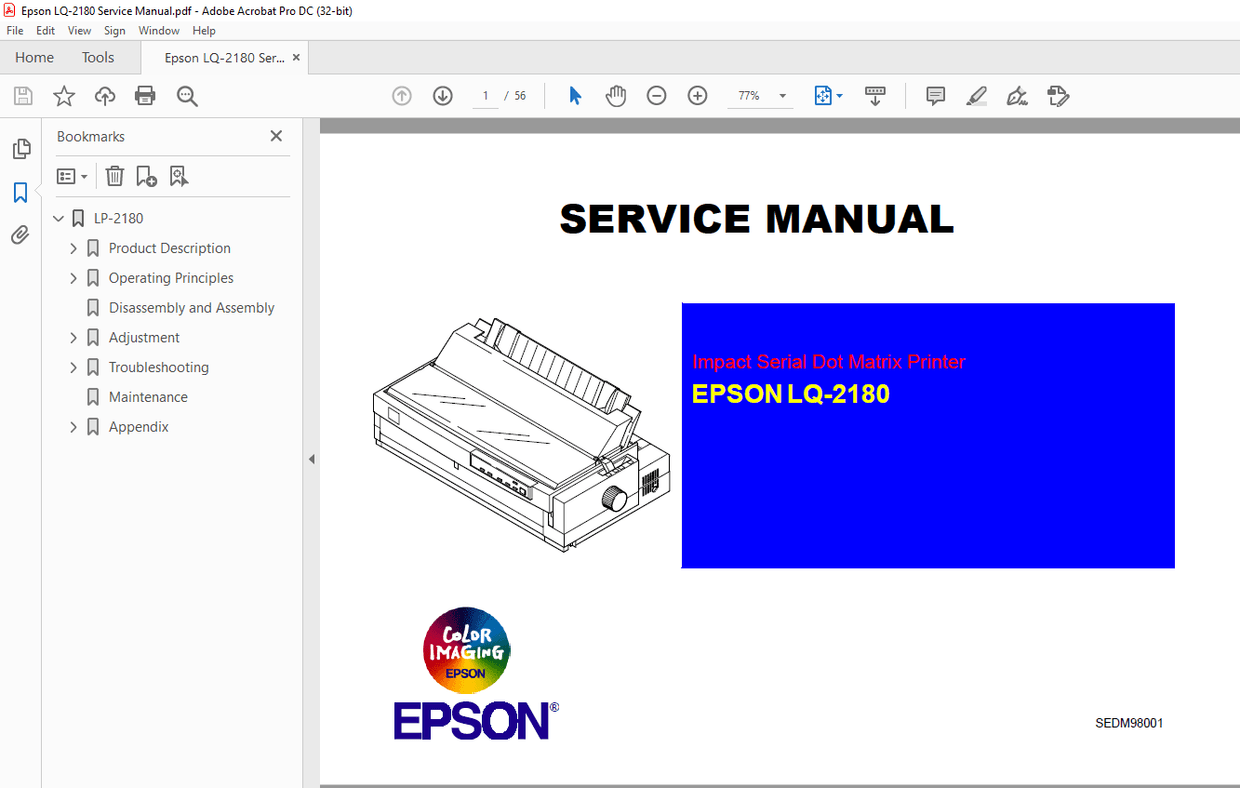Edit the page number field
The image size is (1240, 788).
(485, 95)
